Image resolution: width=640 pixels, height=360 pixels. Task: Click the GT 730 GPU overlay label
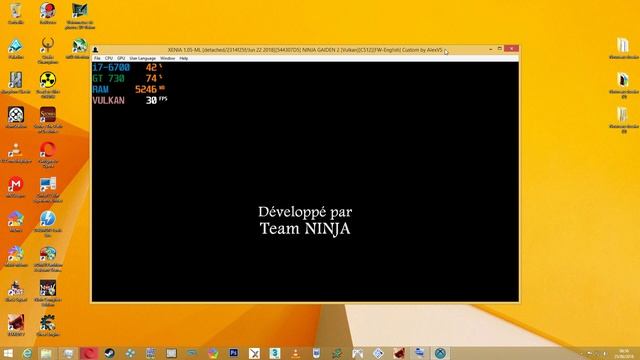point(109,78)
